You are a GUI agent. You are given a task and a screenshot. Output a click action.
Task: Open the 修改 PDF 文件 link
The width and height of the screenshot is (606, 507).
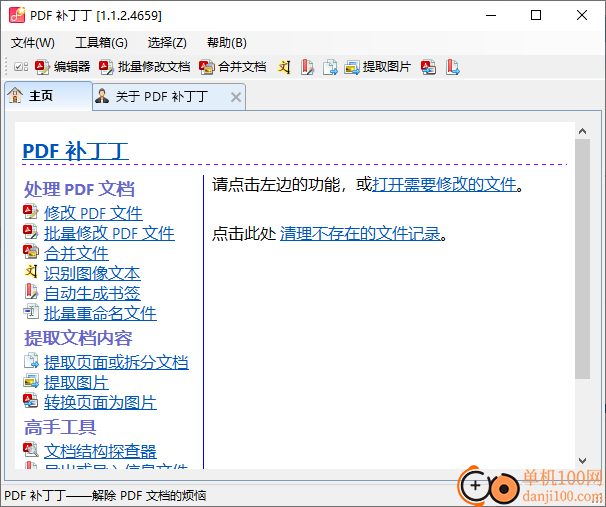coord(93,213)
